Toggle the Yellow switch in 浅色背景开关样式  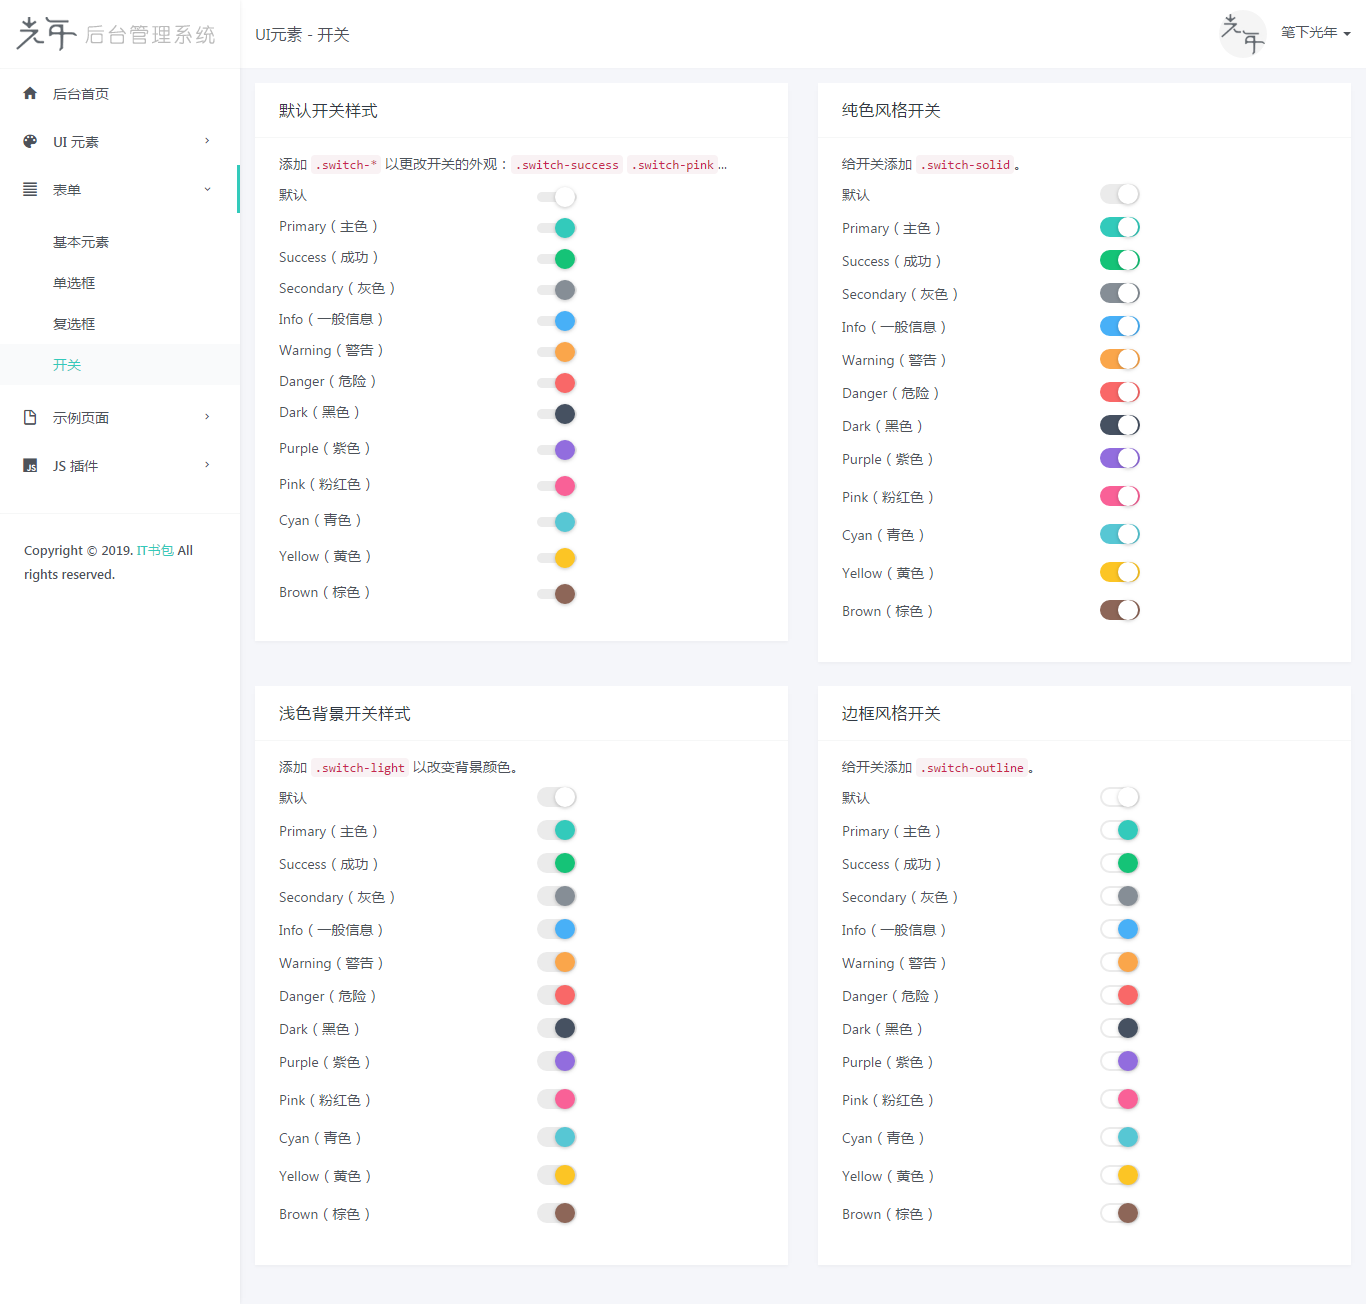point(557,1175)
